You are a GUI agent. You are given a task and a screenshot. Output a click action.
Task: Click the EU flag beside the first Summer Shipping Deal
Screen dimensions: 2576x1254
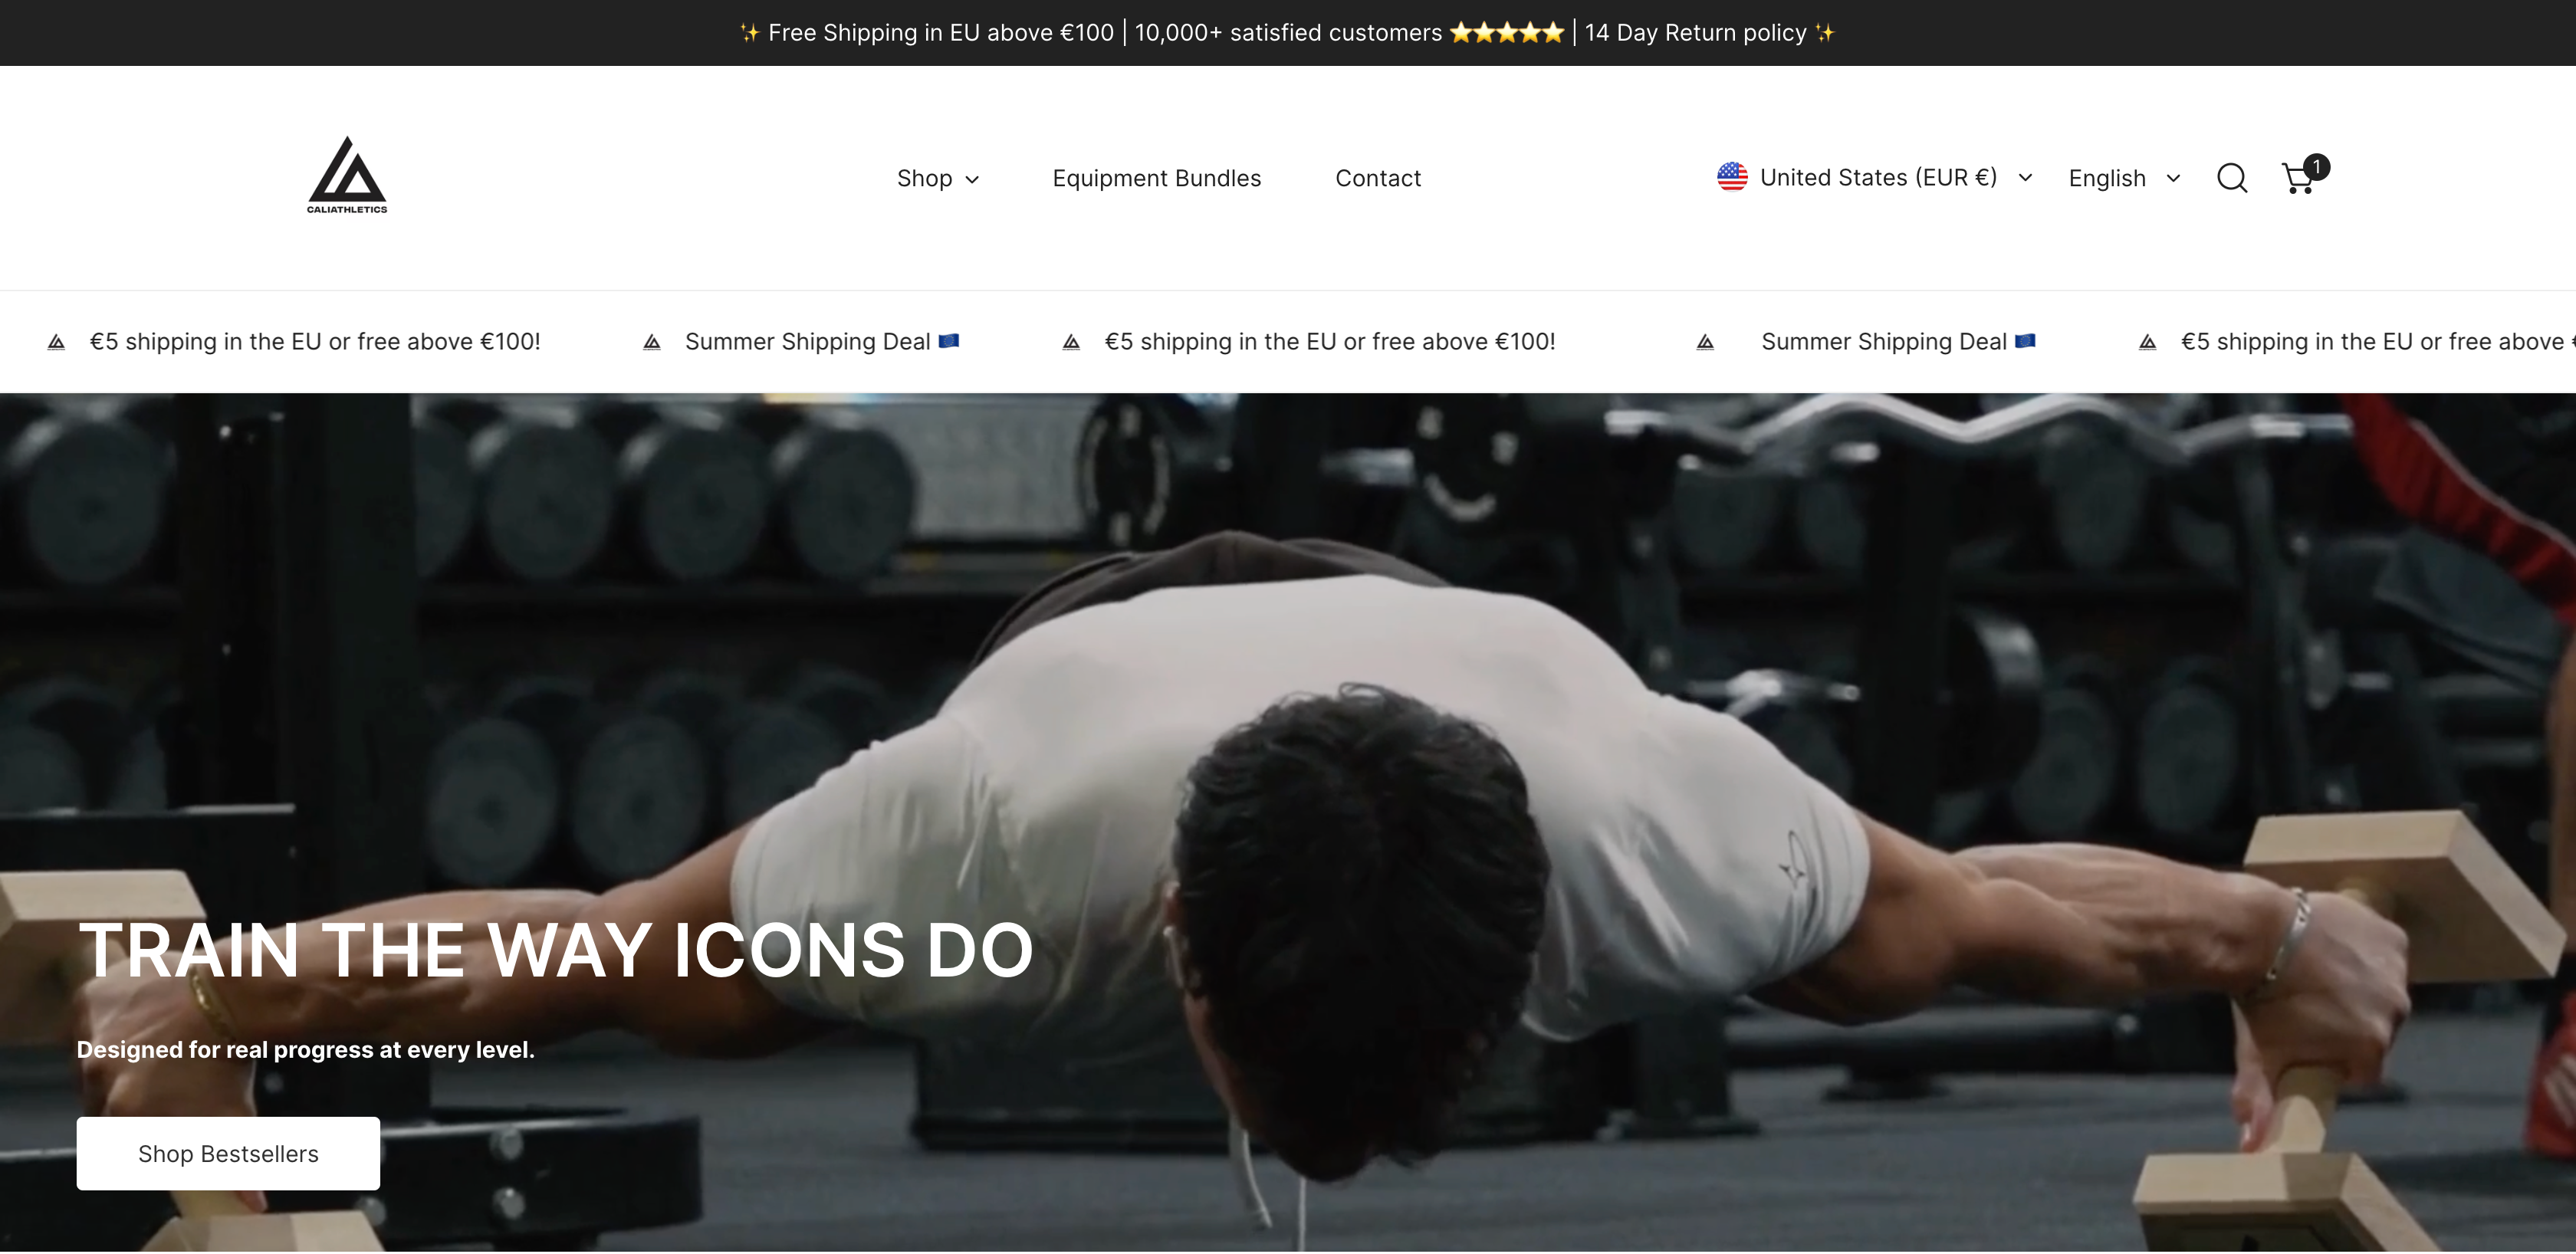[949, 341]
